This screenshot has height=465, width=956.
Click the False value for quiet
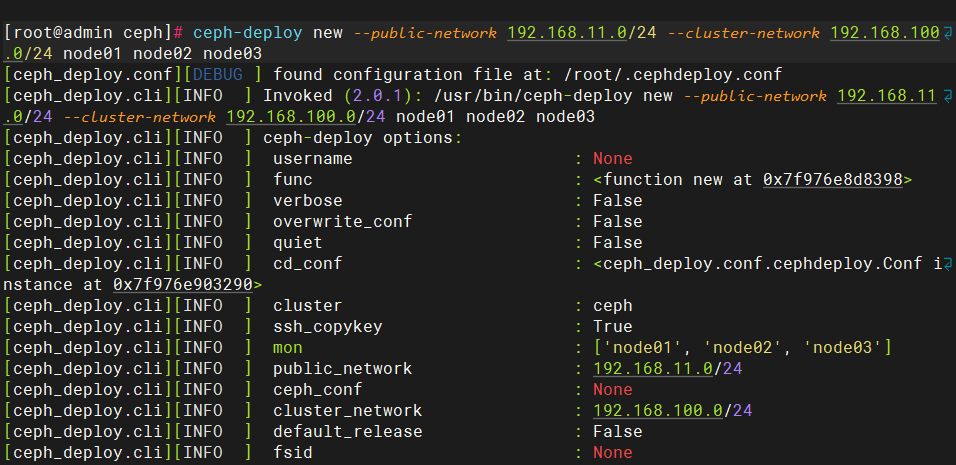point(618,243)
